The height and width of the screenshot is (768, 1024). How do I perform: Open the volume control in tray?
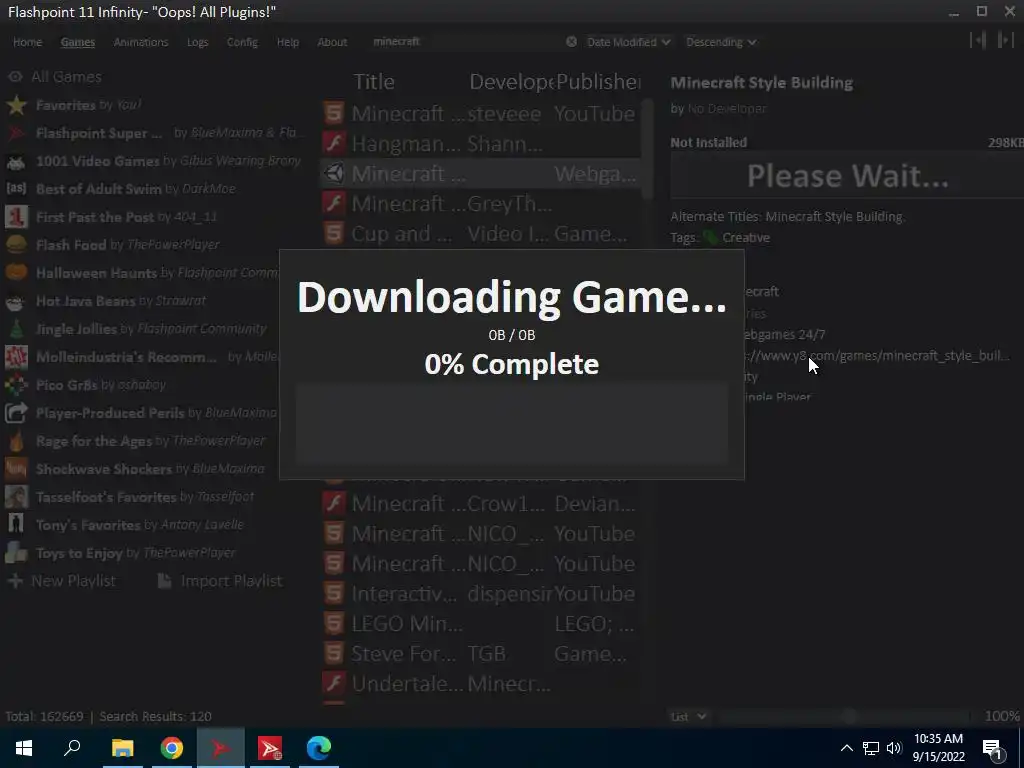(x=895, y=748)
